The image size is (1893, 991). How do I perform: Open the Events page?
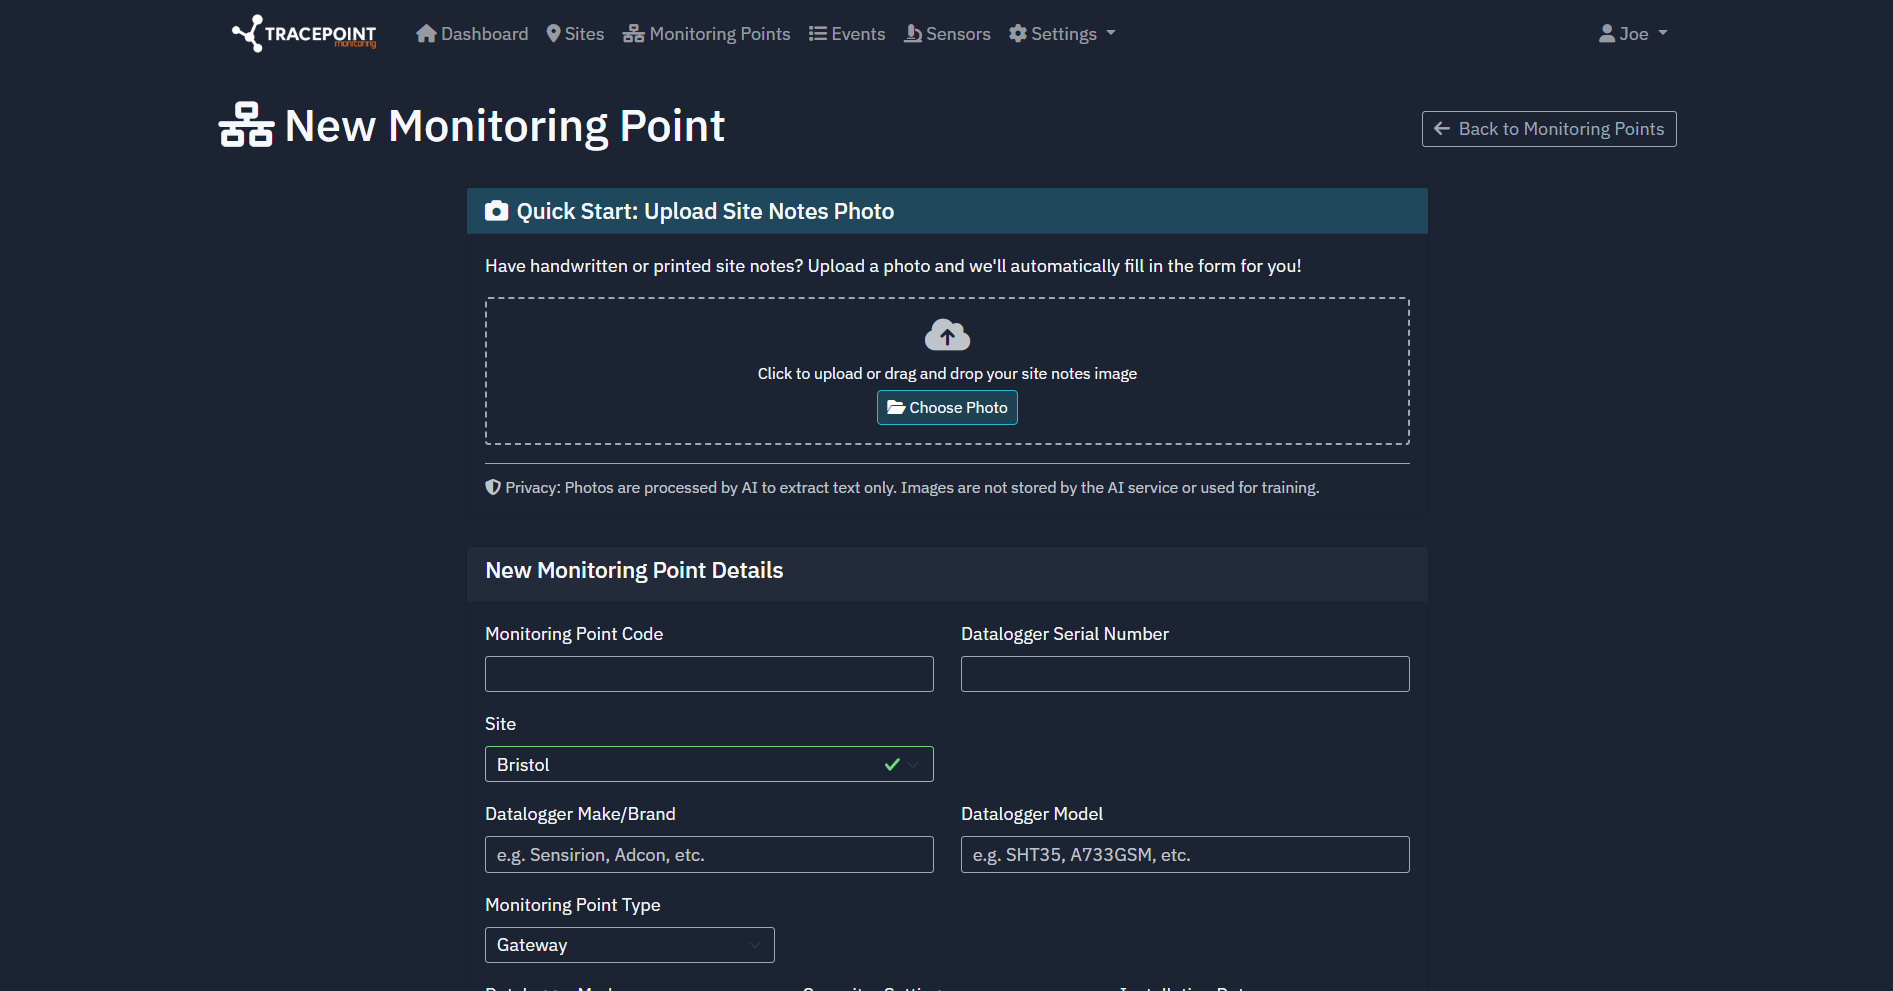coord(847,34)
